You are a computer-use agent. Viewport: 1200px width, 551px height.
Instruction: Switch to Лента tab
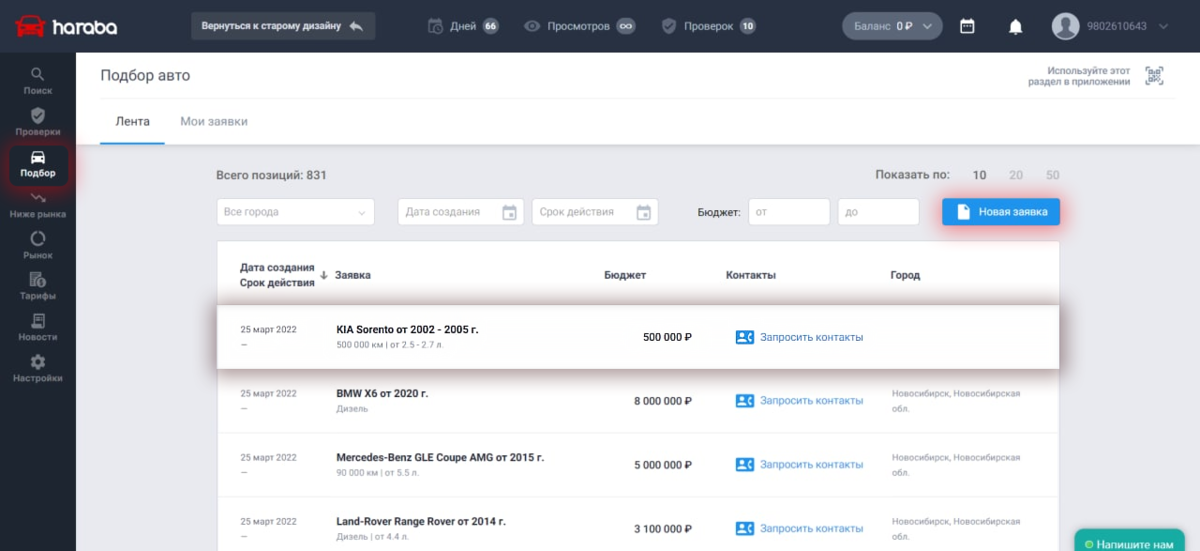click(132, 122)
